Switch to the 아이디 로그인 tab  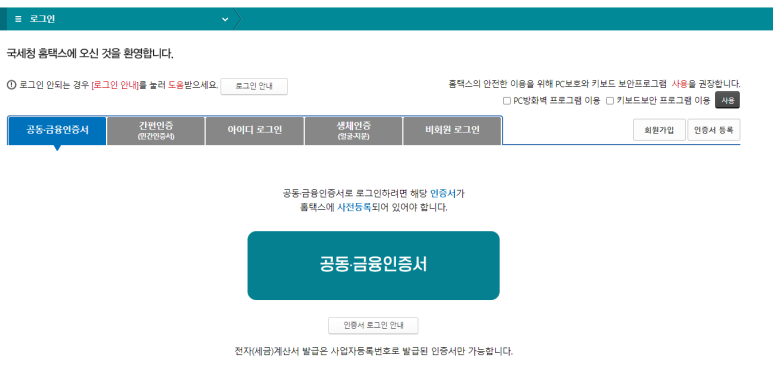255,131
